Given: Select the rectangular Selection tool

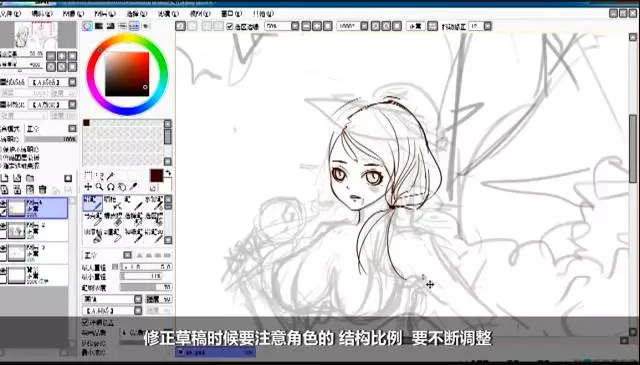Looking at the screenshot, I should point(88,176).
